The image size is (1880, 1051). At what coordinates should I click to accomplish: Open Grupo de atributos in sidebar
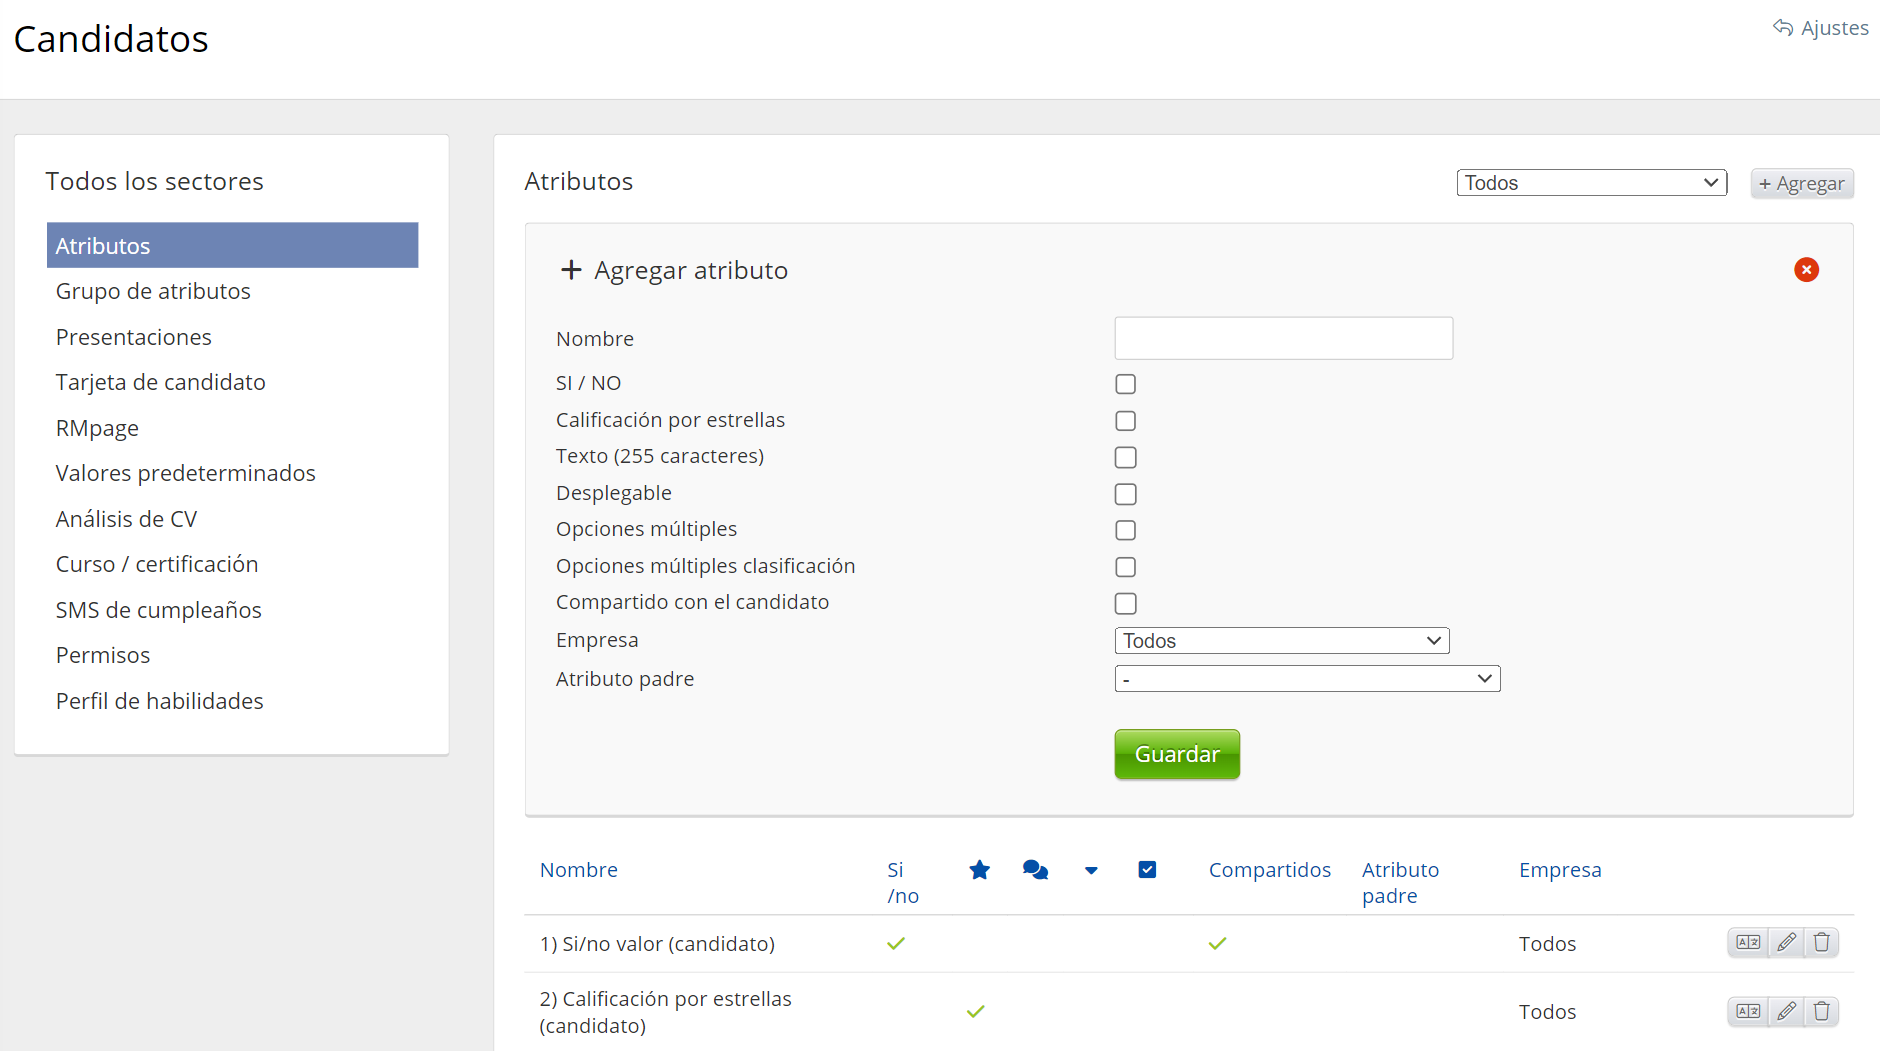tap(153, 291)
